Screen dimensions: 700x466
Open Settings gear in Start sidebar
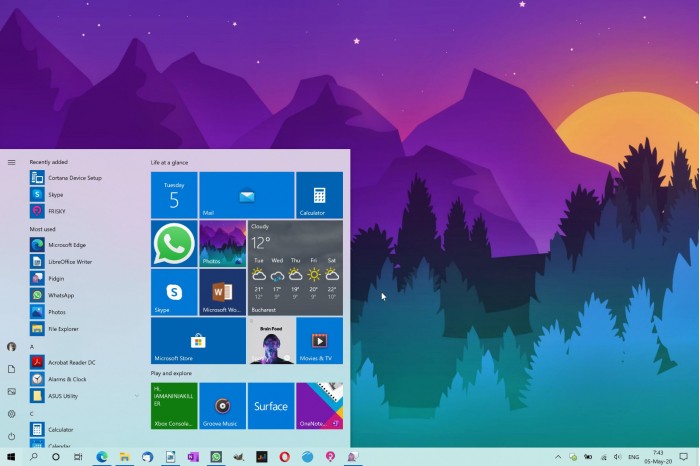click(x=12, y=414)
